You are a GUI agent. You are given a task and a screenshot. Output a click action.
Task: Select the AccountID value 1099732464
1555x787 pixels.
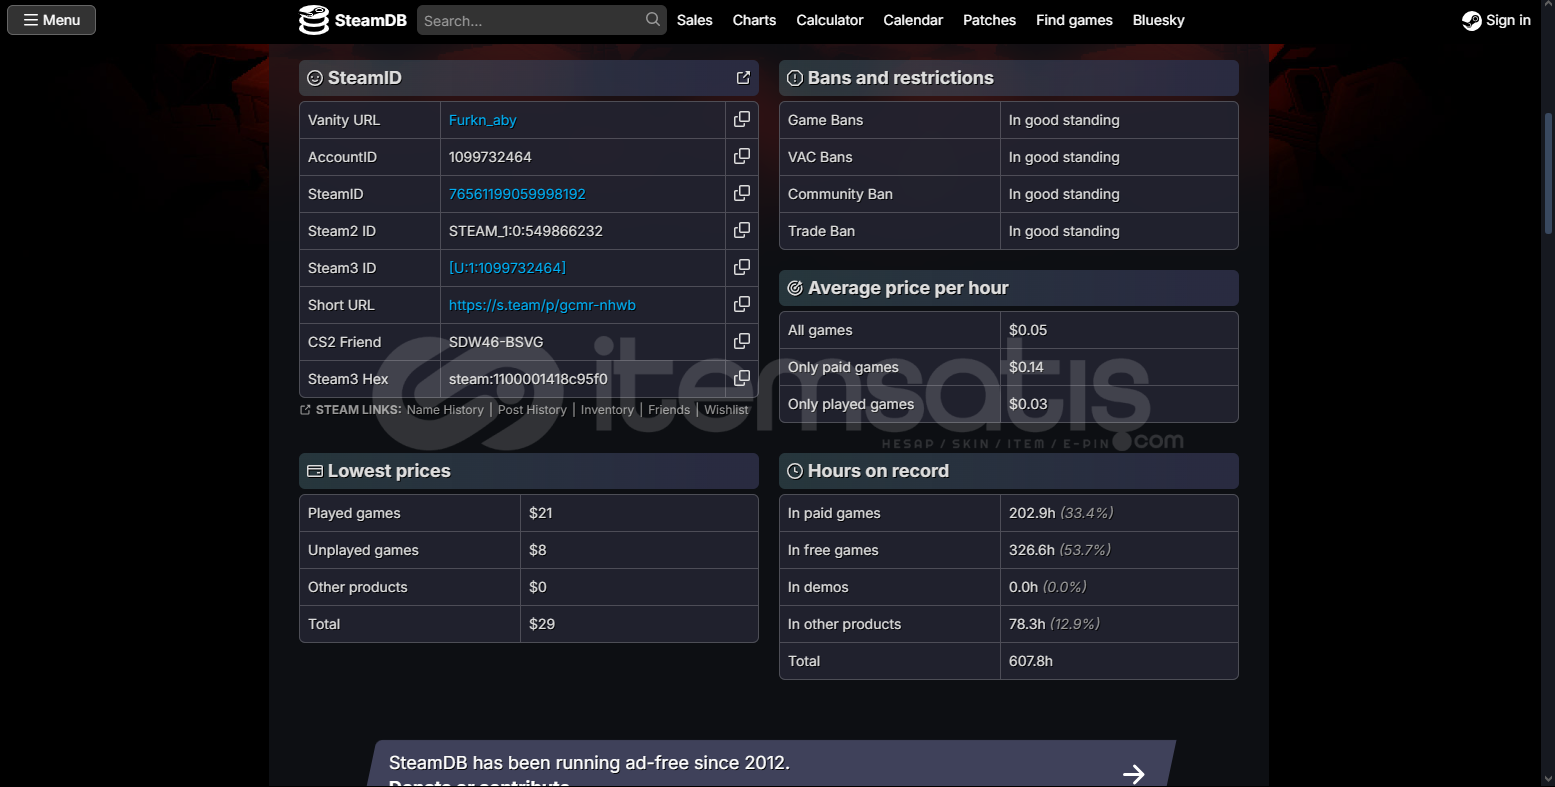click(x=490, y=157)
